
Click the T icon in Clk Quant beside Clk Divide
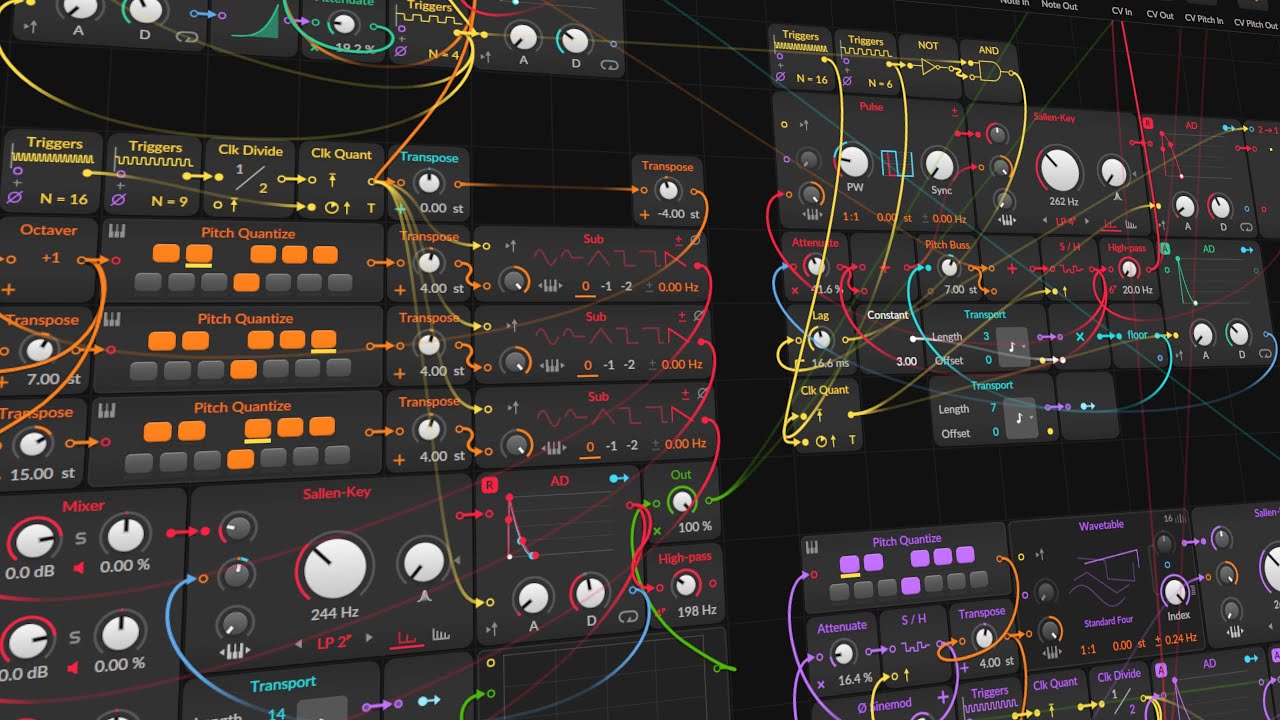pos(370,208)
